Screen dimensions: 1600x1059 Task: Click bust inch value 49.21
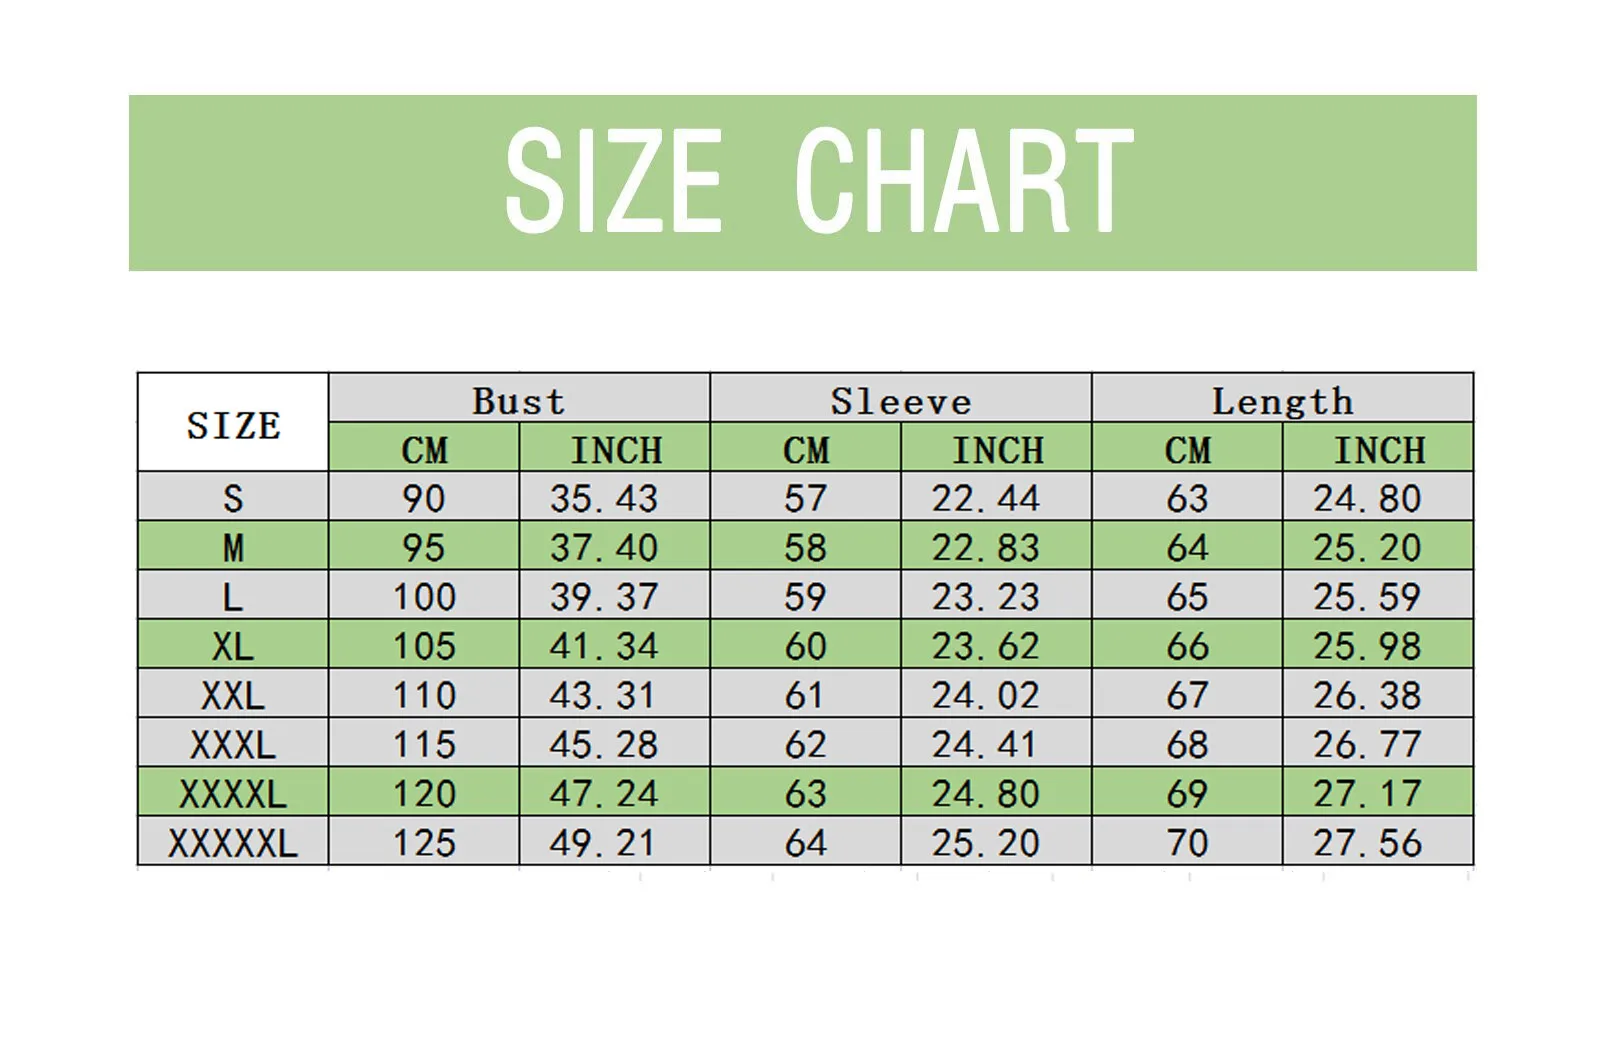pyautogui.click(x=604, y=842)
